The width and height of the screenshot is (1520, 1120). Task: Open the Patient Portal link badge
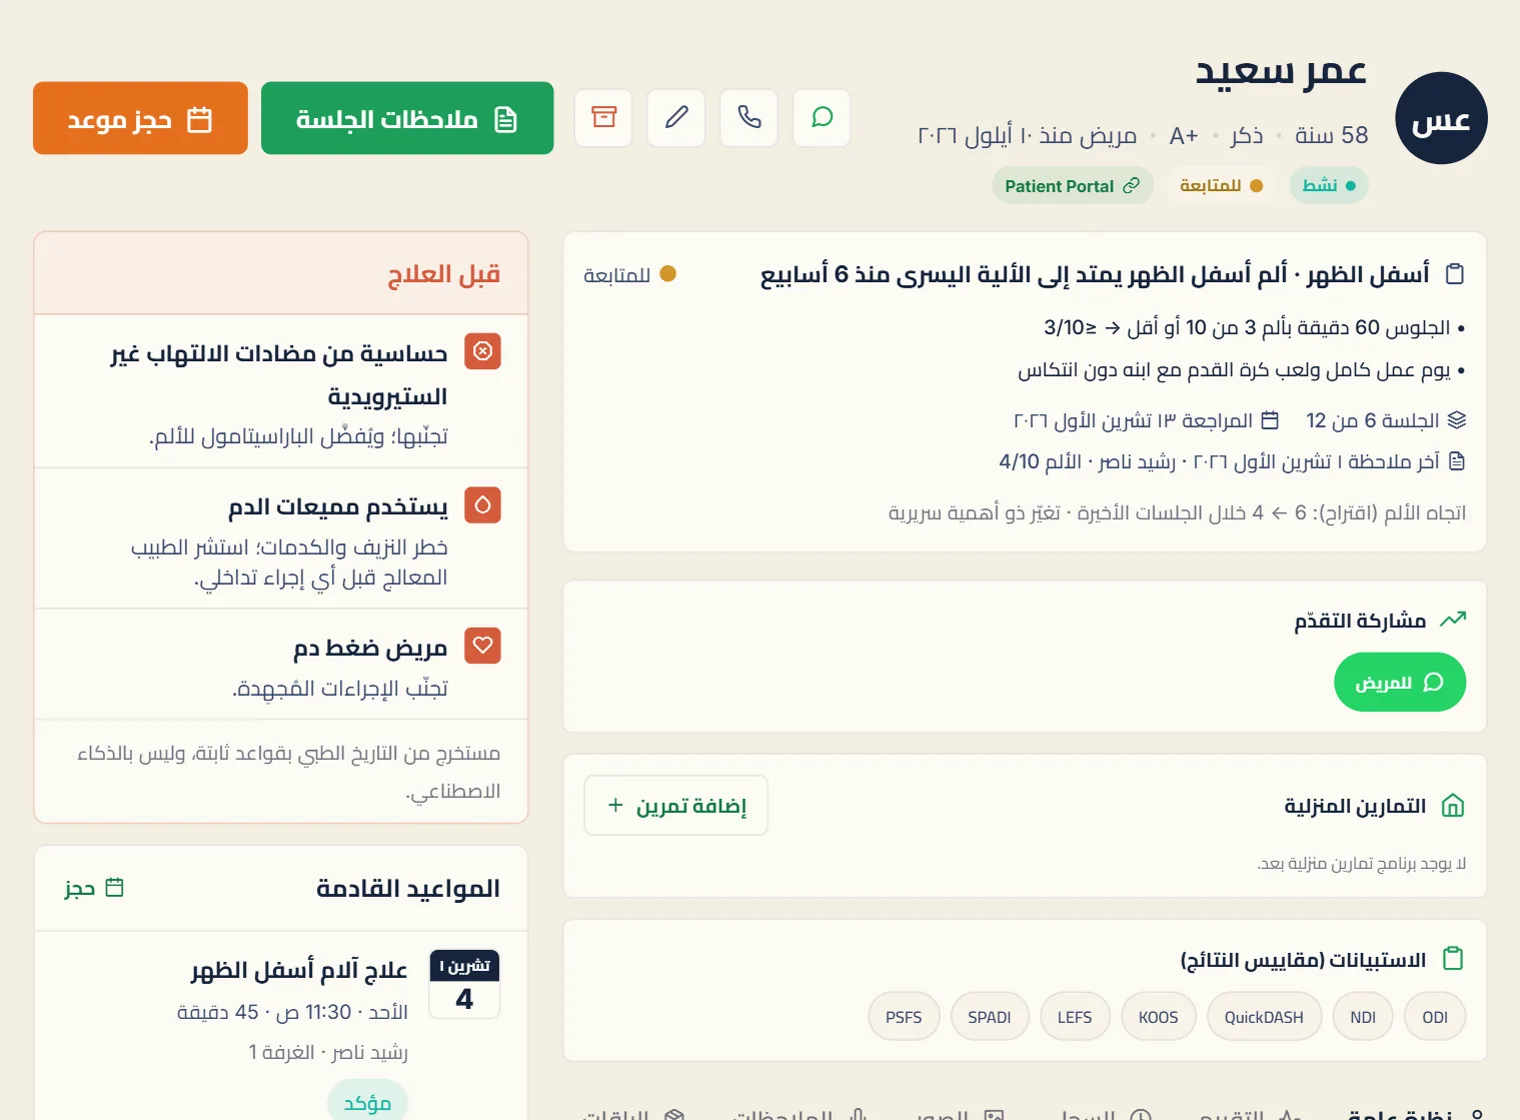(x=1072, y=186)
